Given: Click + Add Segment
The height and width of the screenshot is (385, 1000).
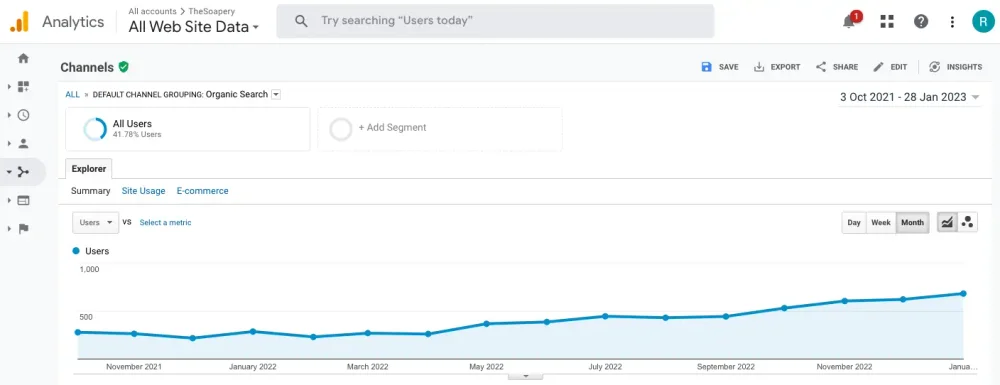Looking at the screenshot, I should (x=440, y=129).
